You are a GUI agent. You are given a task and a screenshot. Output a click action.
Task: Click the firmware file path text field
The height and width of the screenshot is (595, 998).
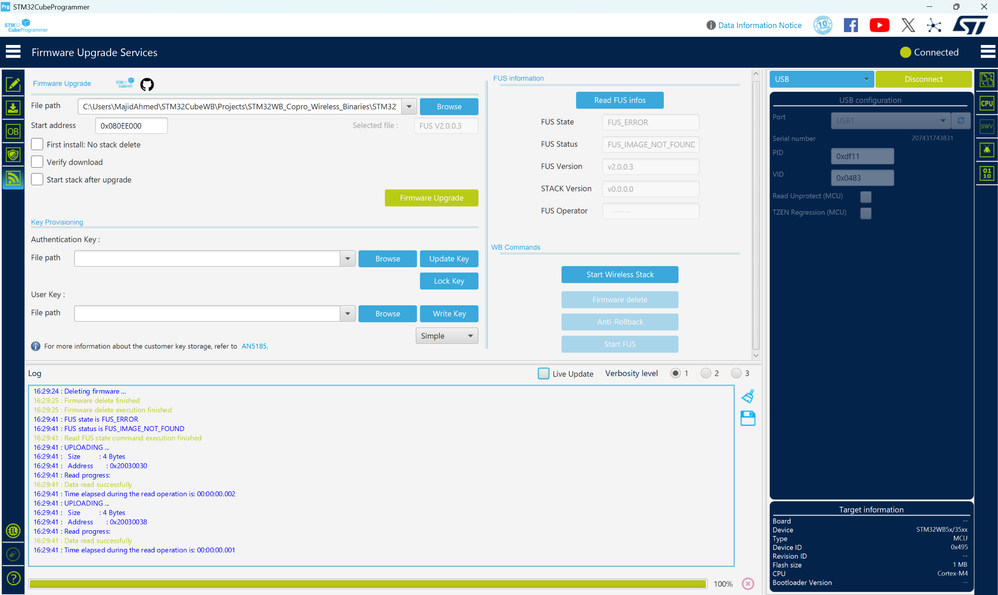[x=240, y=106]
